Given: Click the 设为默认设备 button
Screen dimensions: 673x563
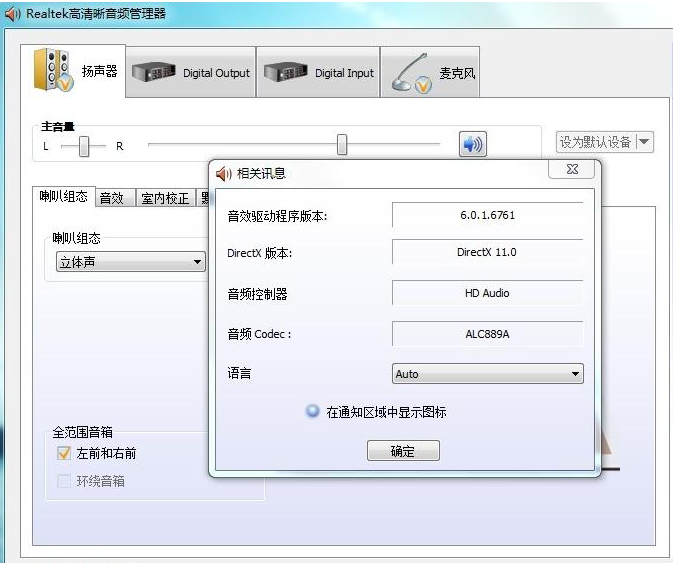Looking at the screenshot, I should point(595,142).
